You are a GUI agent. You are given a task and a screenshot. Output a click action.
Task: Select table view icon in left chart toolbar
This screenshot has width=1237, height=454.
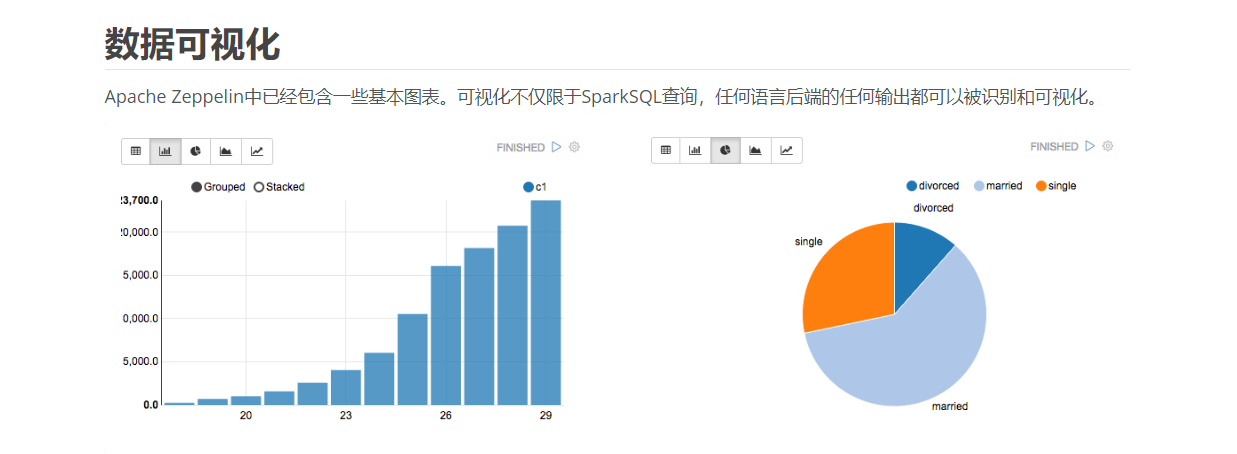click(x=136, y=151)
